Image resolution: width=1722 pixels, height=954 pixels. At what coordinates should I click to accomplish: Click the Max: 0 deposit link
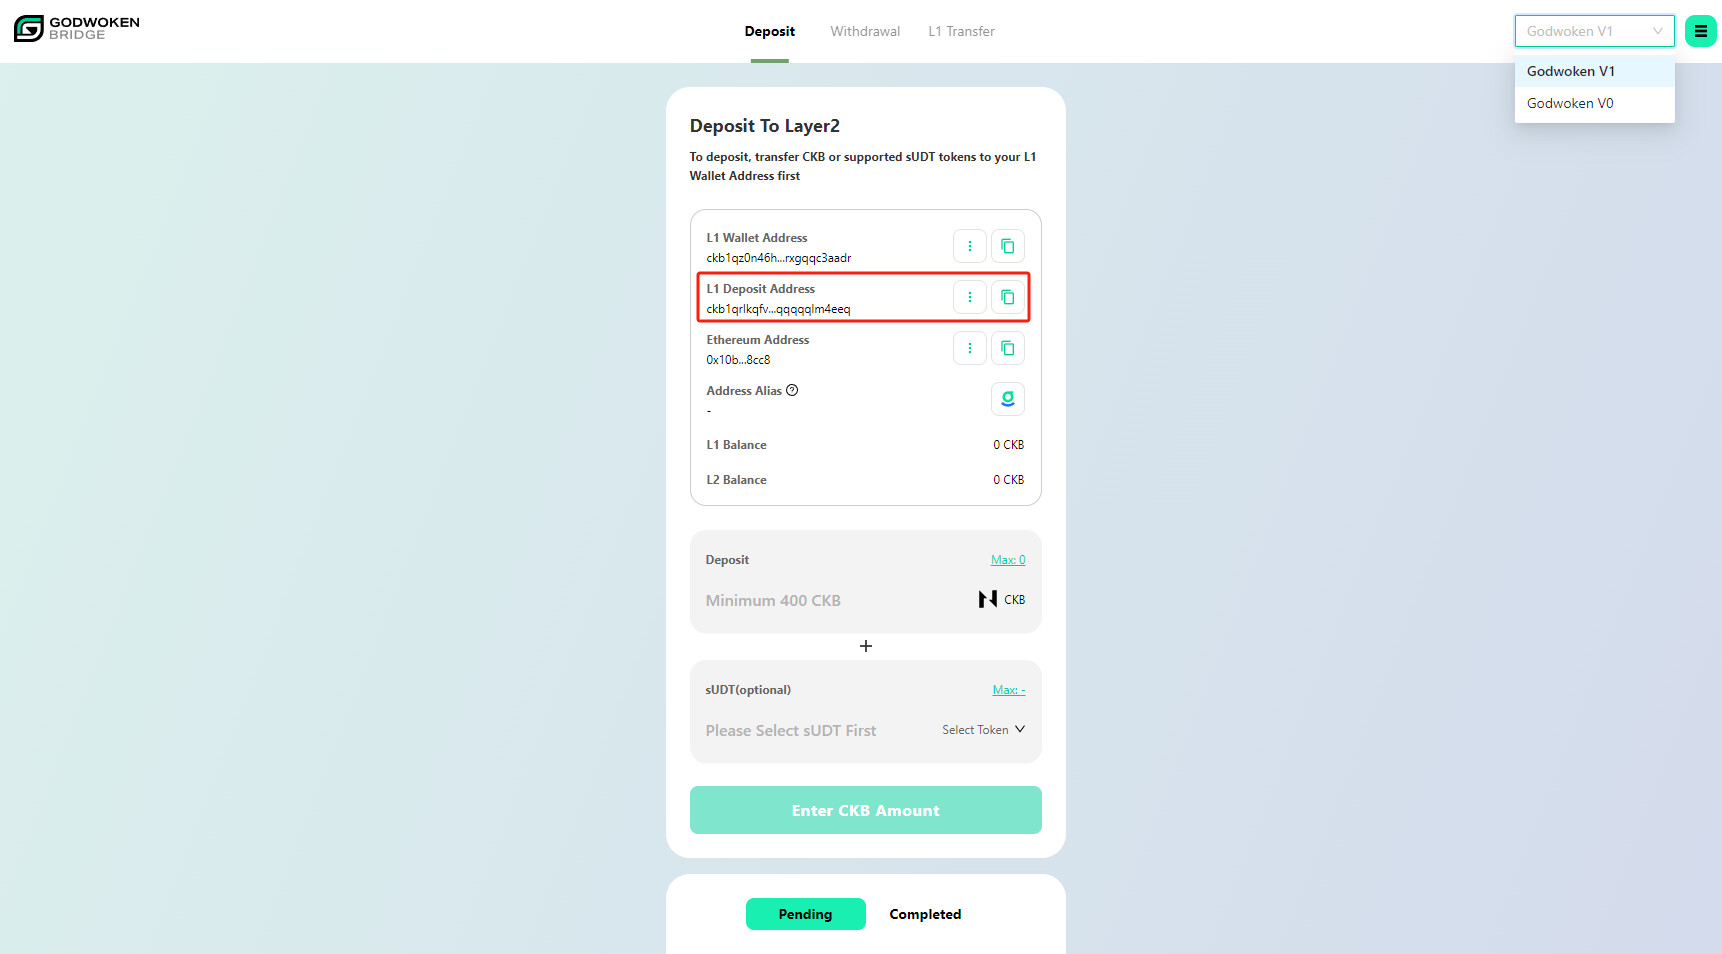point(1008,560)
